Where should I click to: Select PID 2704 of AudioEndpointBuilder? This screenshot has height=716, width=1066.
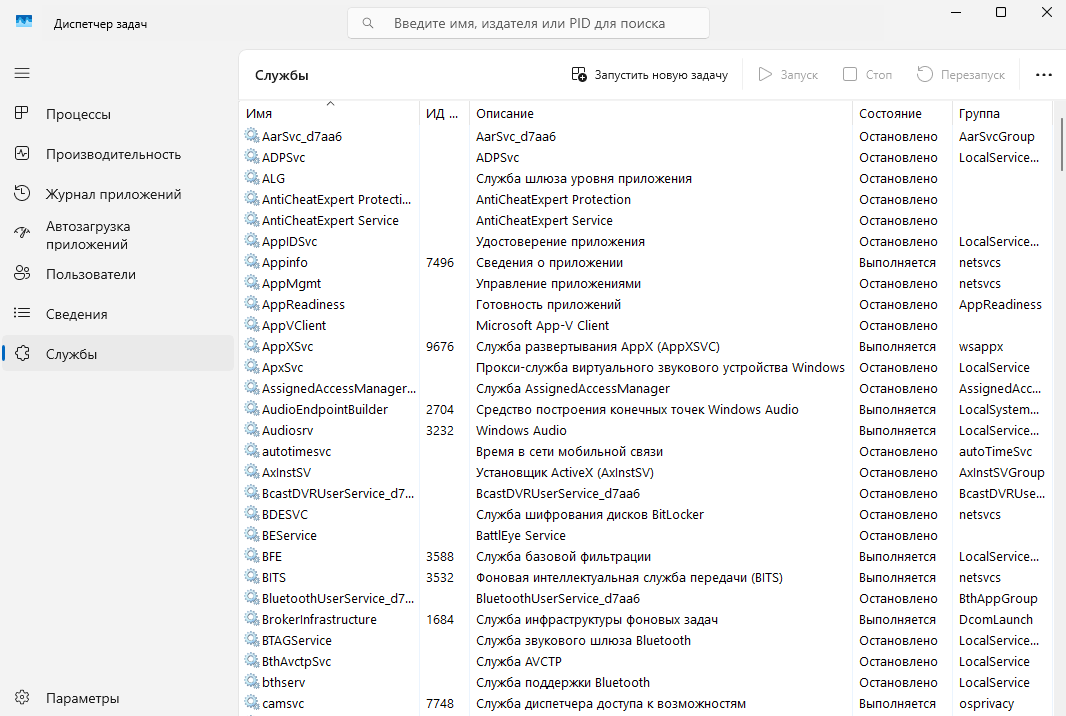440,409
